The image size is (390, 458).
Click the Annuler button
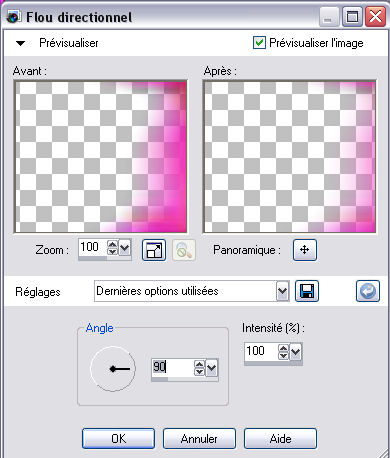click(x=199, y=439)
